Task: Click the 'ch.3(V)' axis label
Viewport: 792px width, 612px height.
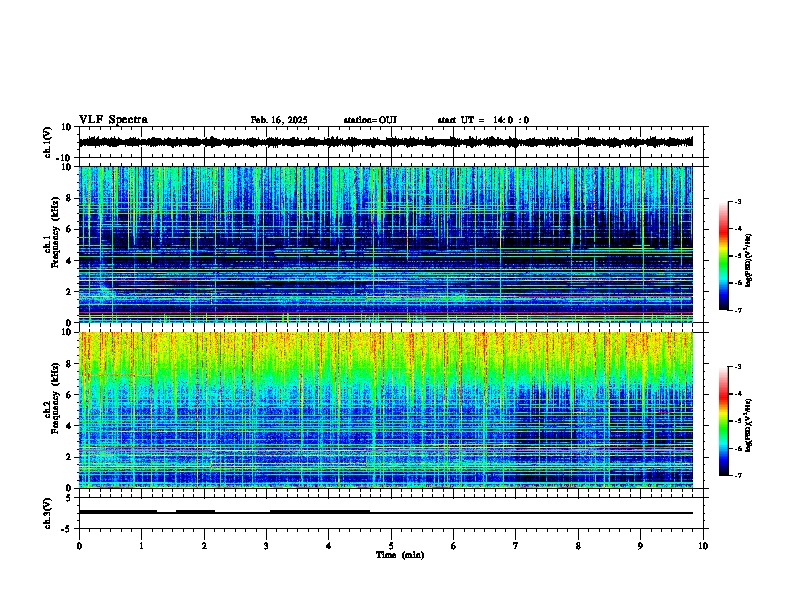Action: click(48, 514)
